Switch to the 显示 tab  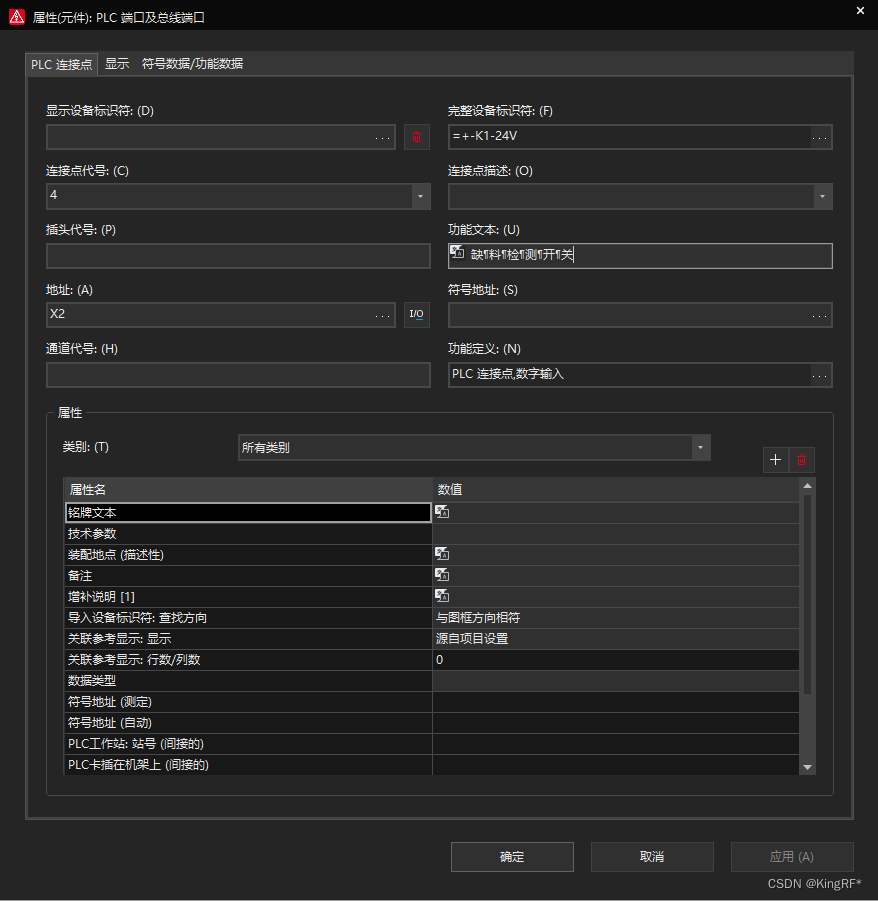(117, 64)
